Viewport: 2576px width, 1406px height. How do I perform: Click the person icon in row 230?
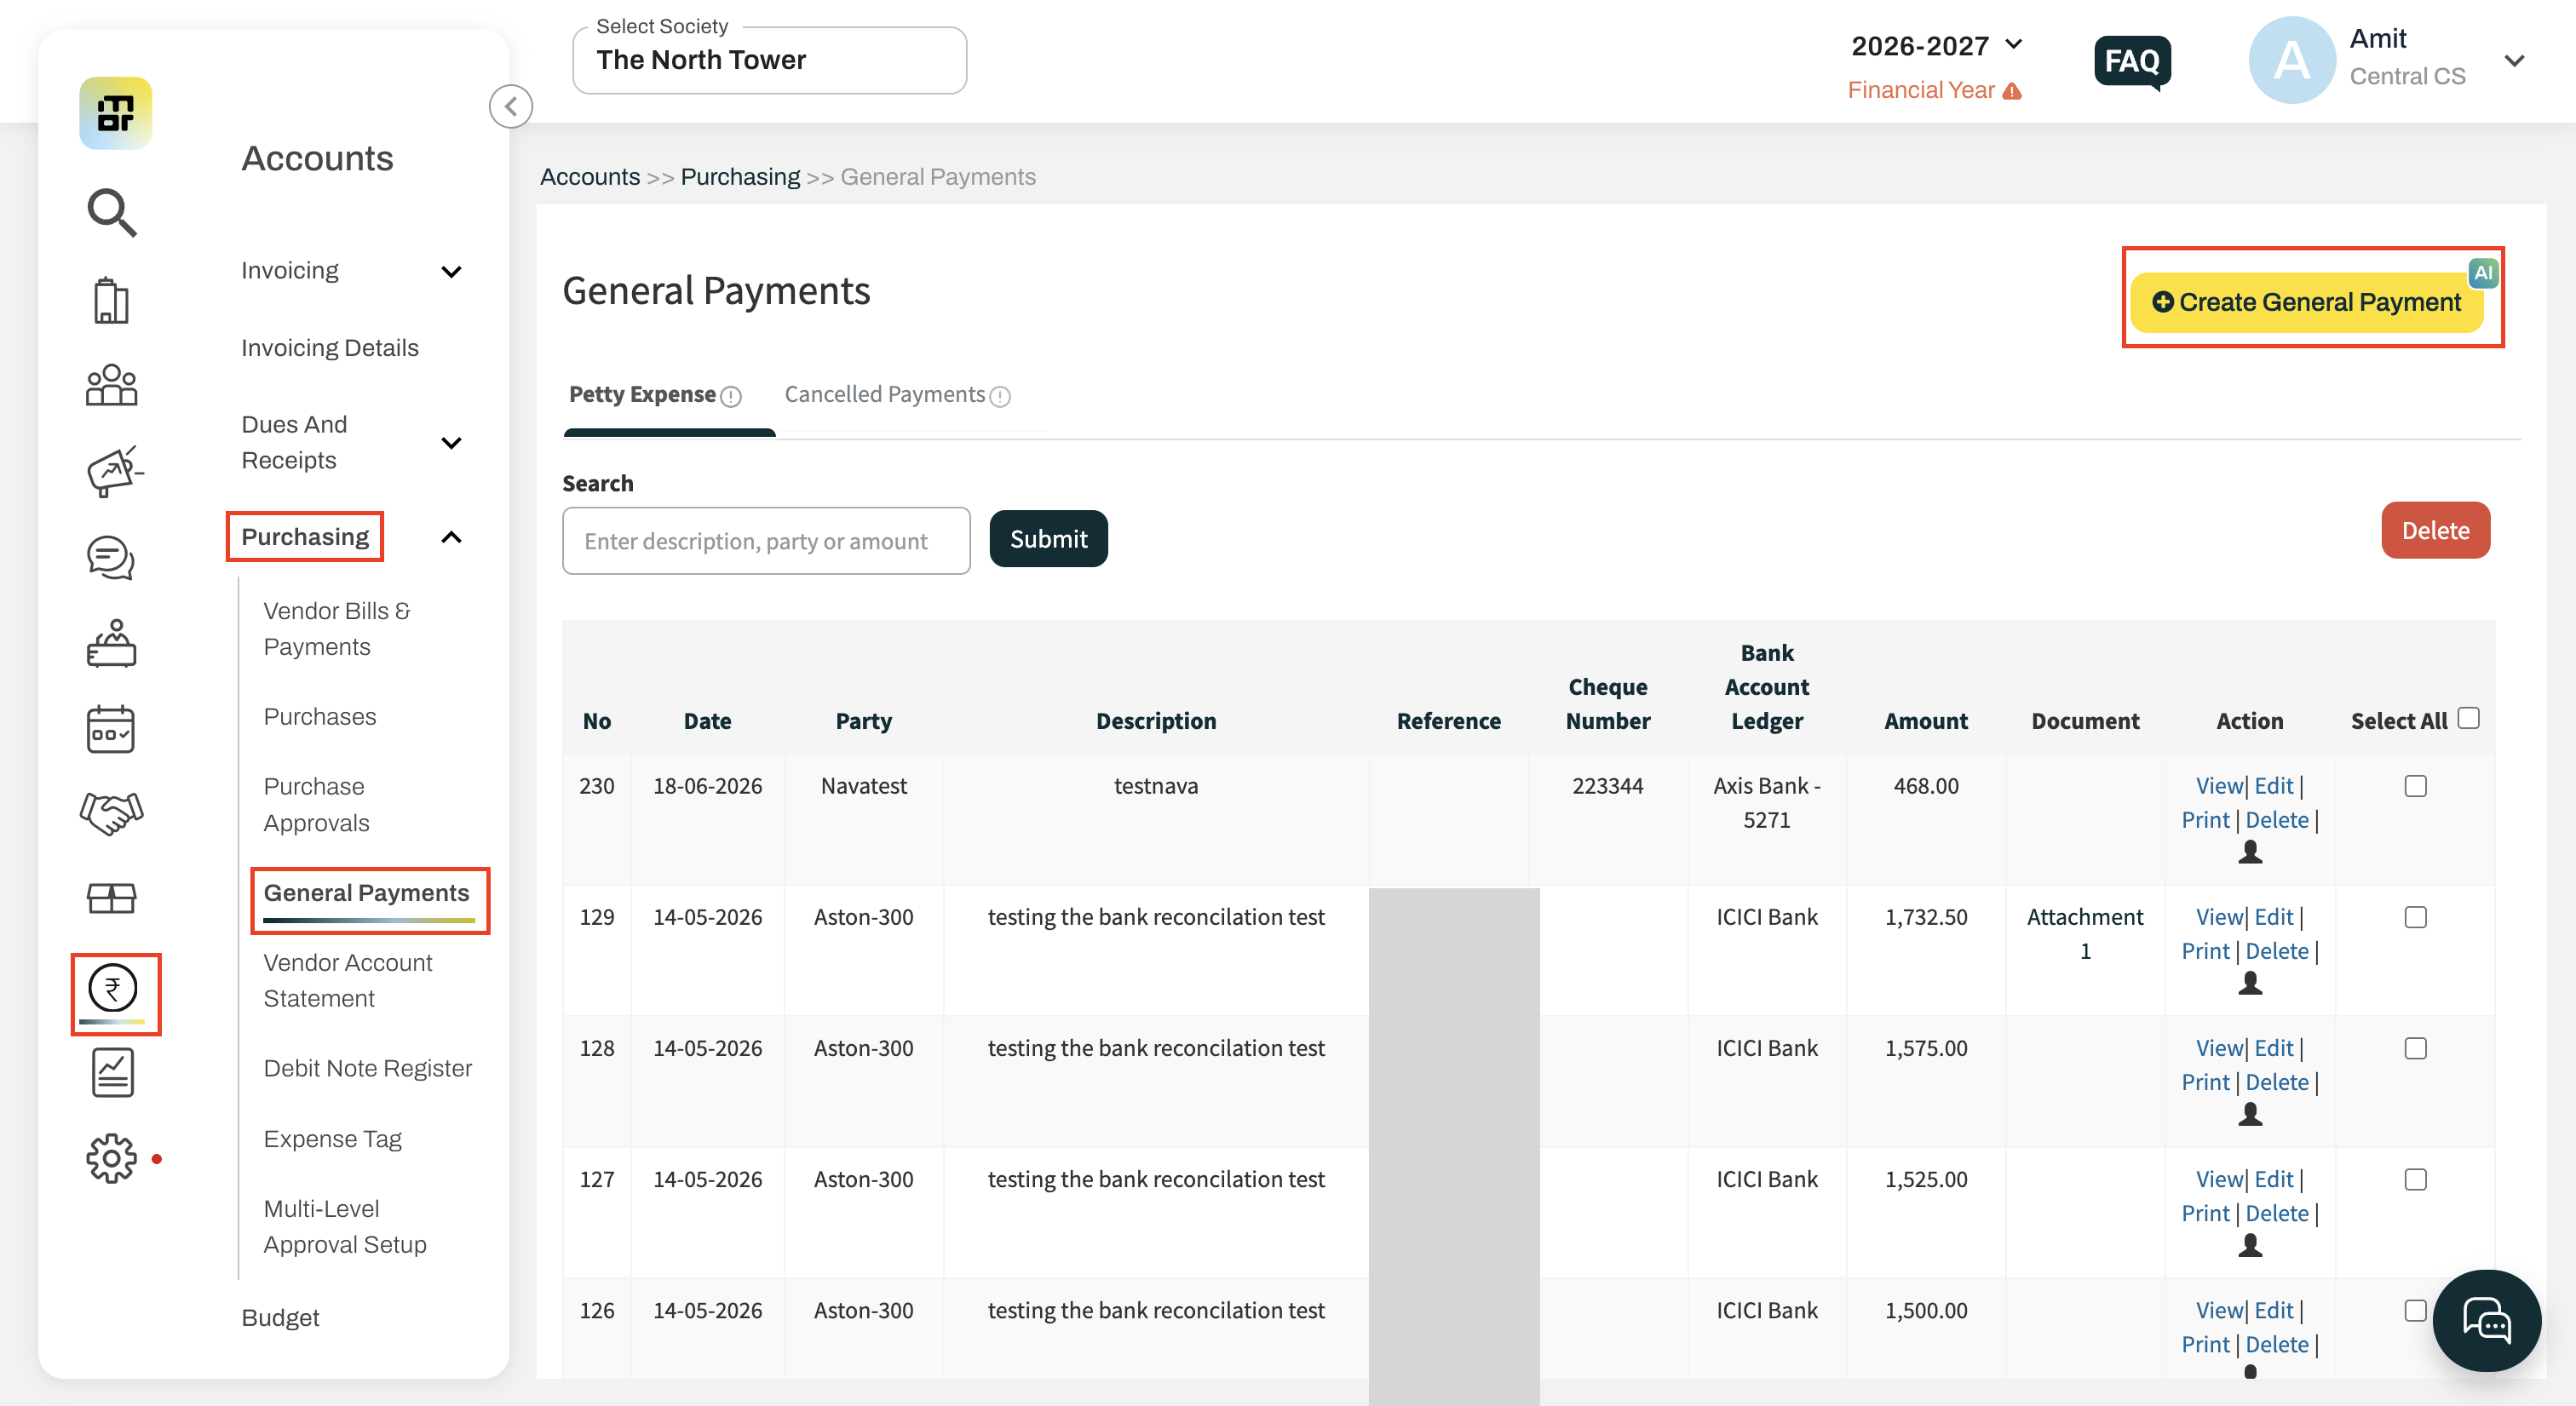pyautogui.click(x=2250, y=852)
